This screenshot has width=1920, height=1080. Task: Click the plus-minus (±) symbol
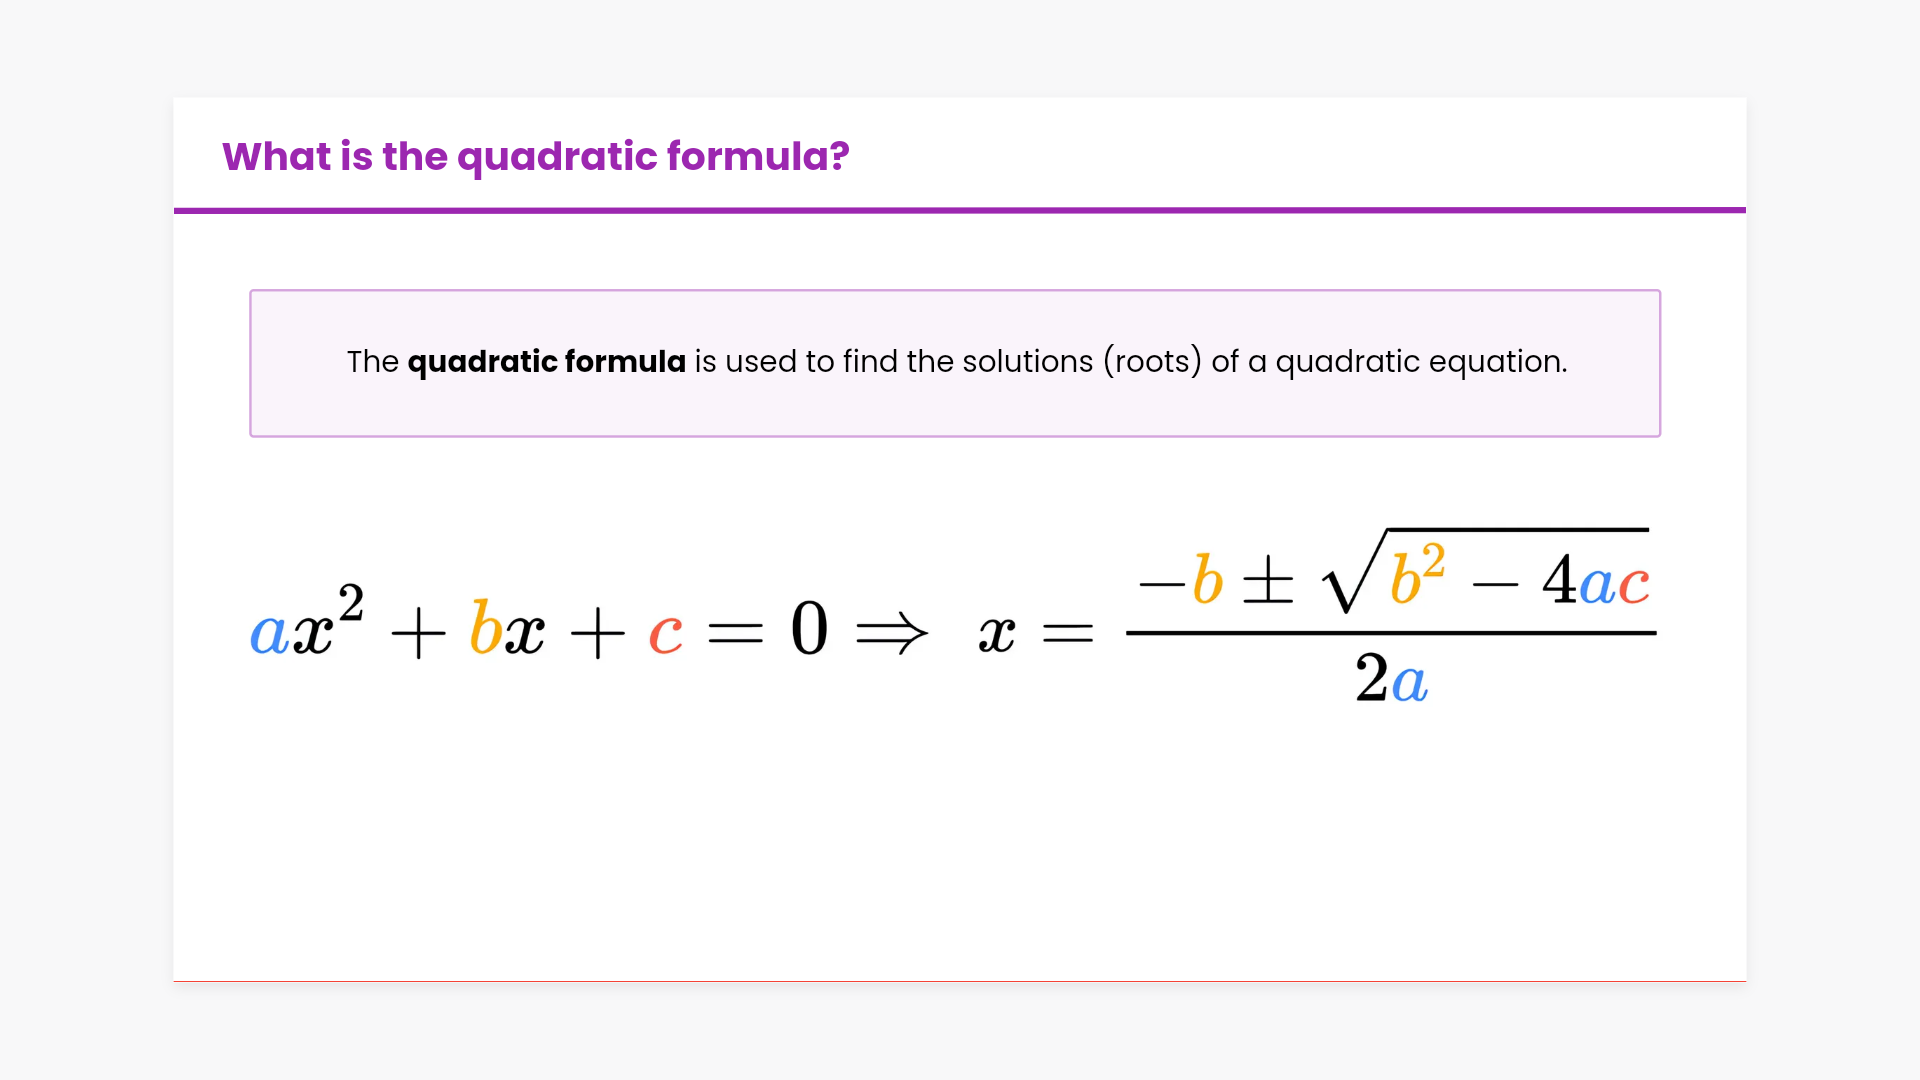1267,581
